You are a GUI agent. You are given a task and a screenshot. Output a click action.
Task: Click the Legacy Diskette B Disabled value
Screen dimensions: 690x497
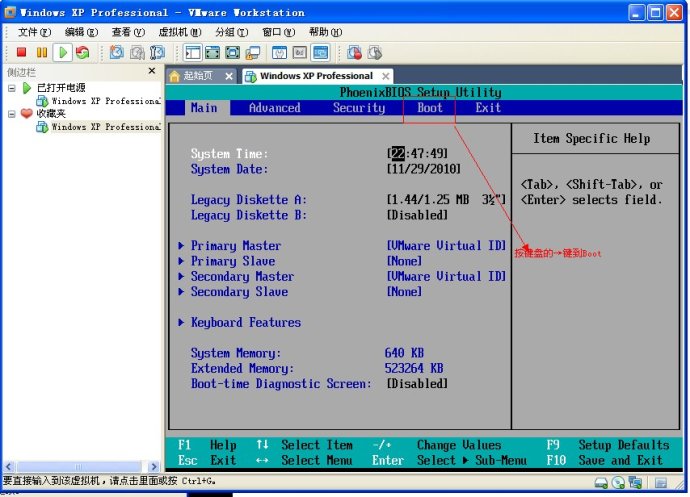[417, 215]
